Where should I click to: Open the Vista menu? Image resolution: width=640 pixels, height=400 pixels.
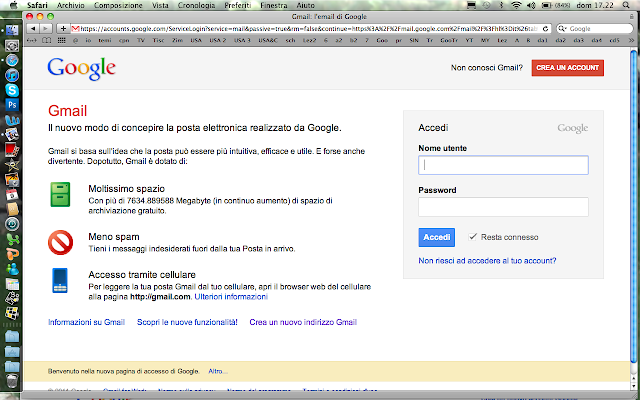[160, 5]
